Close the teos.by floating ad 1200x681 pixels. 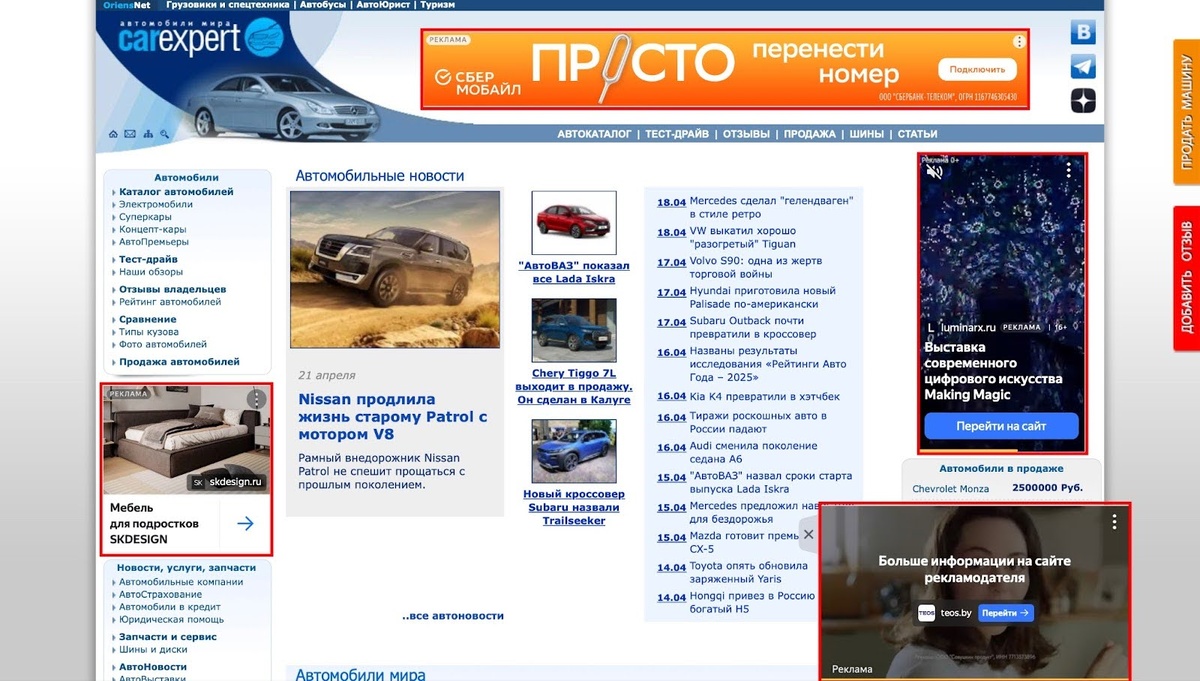(808, 534)
